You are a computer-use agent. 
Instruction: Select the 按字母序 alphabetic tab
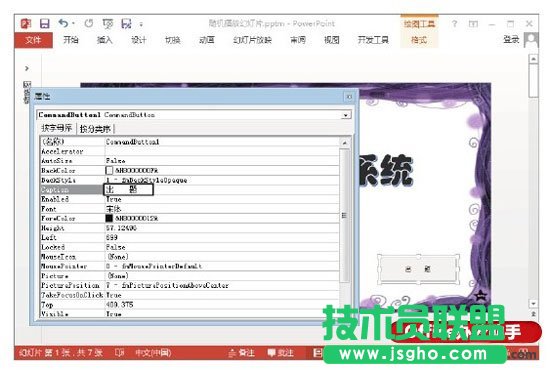pyautogui.click(x=56, y=128)
